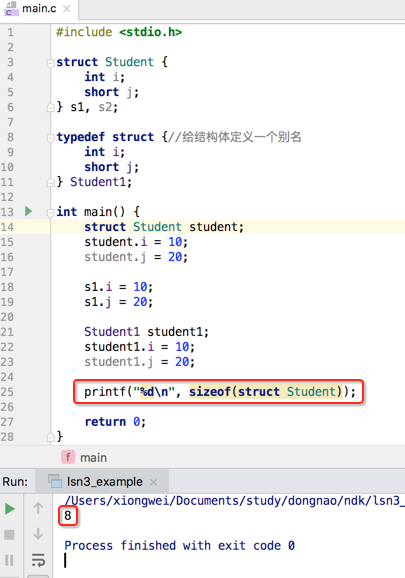
Task: Click the C file icon on main.c tab
Action: pos(10,9)
